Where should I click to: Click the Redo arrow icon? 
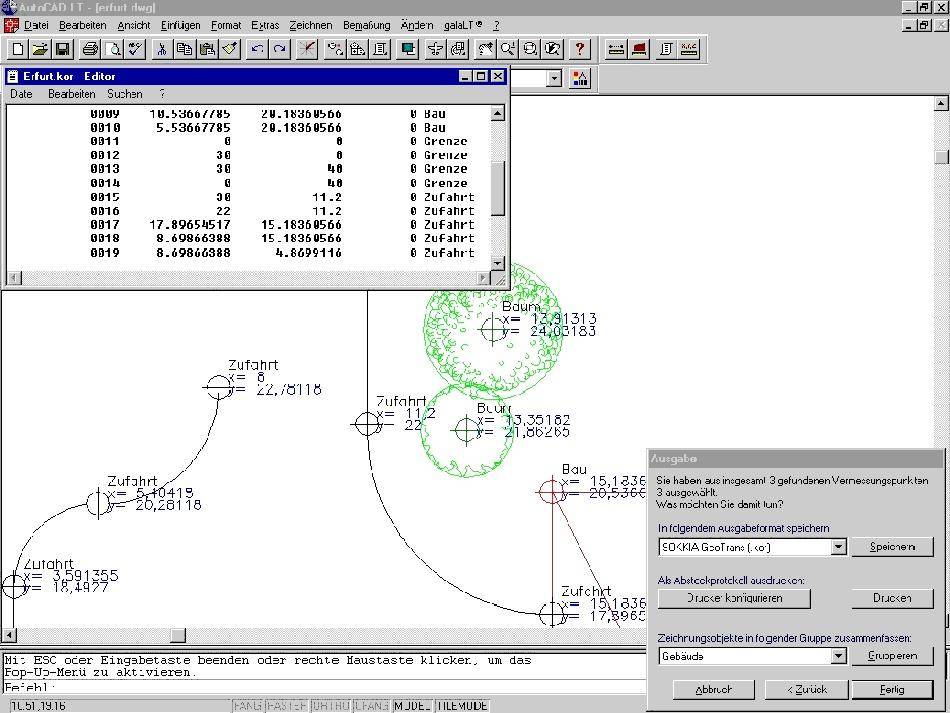(280, 49)
